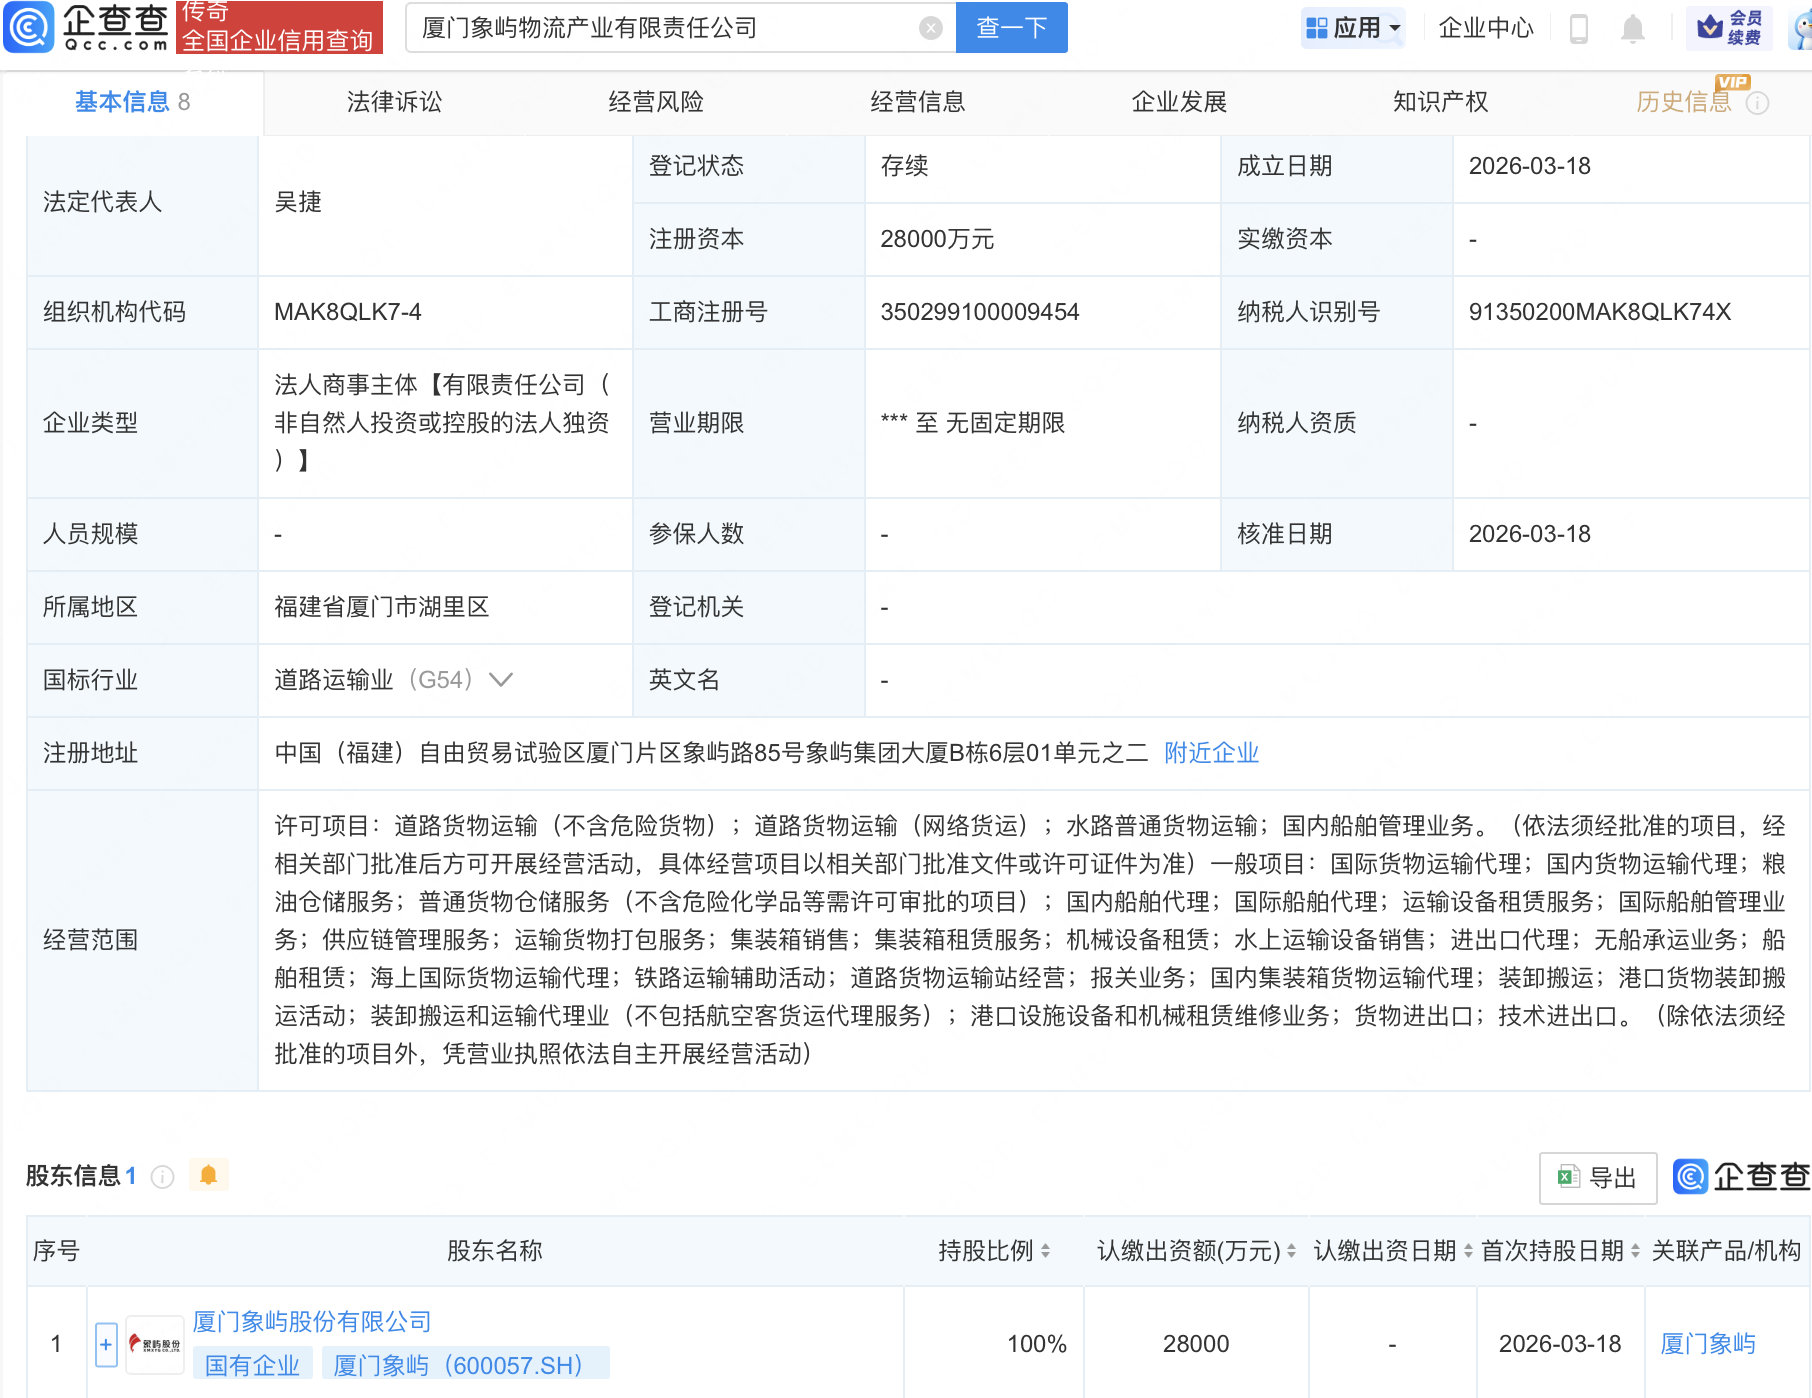Switch to the 经营风险 tab
Viewport: 1812px width, 1398px height.
click(657, 101)
